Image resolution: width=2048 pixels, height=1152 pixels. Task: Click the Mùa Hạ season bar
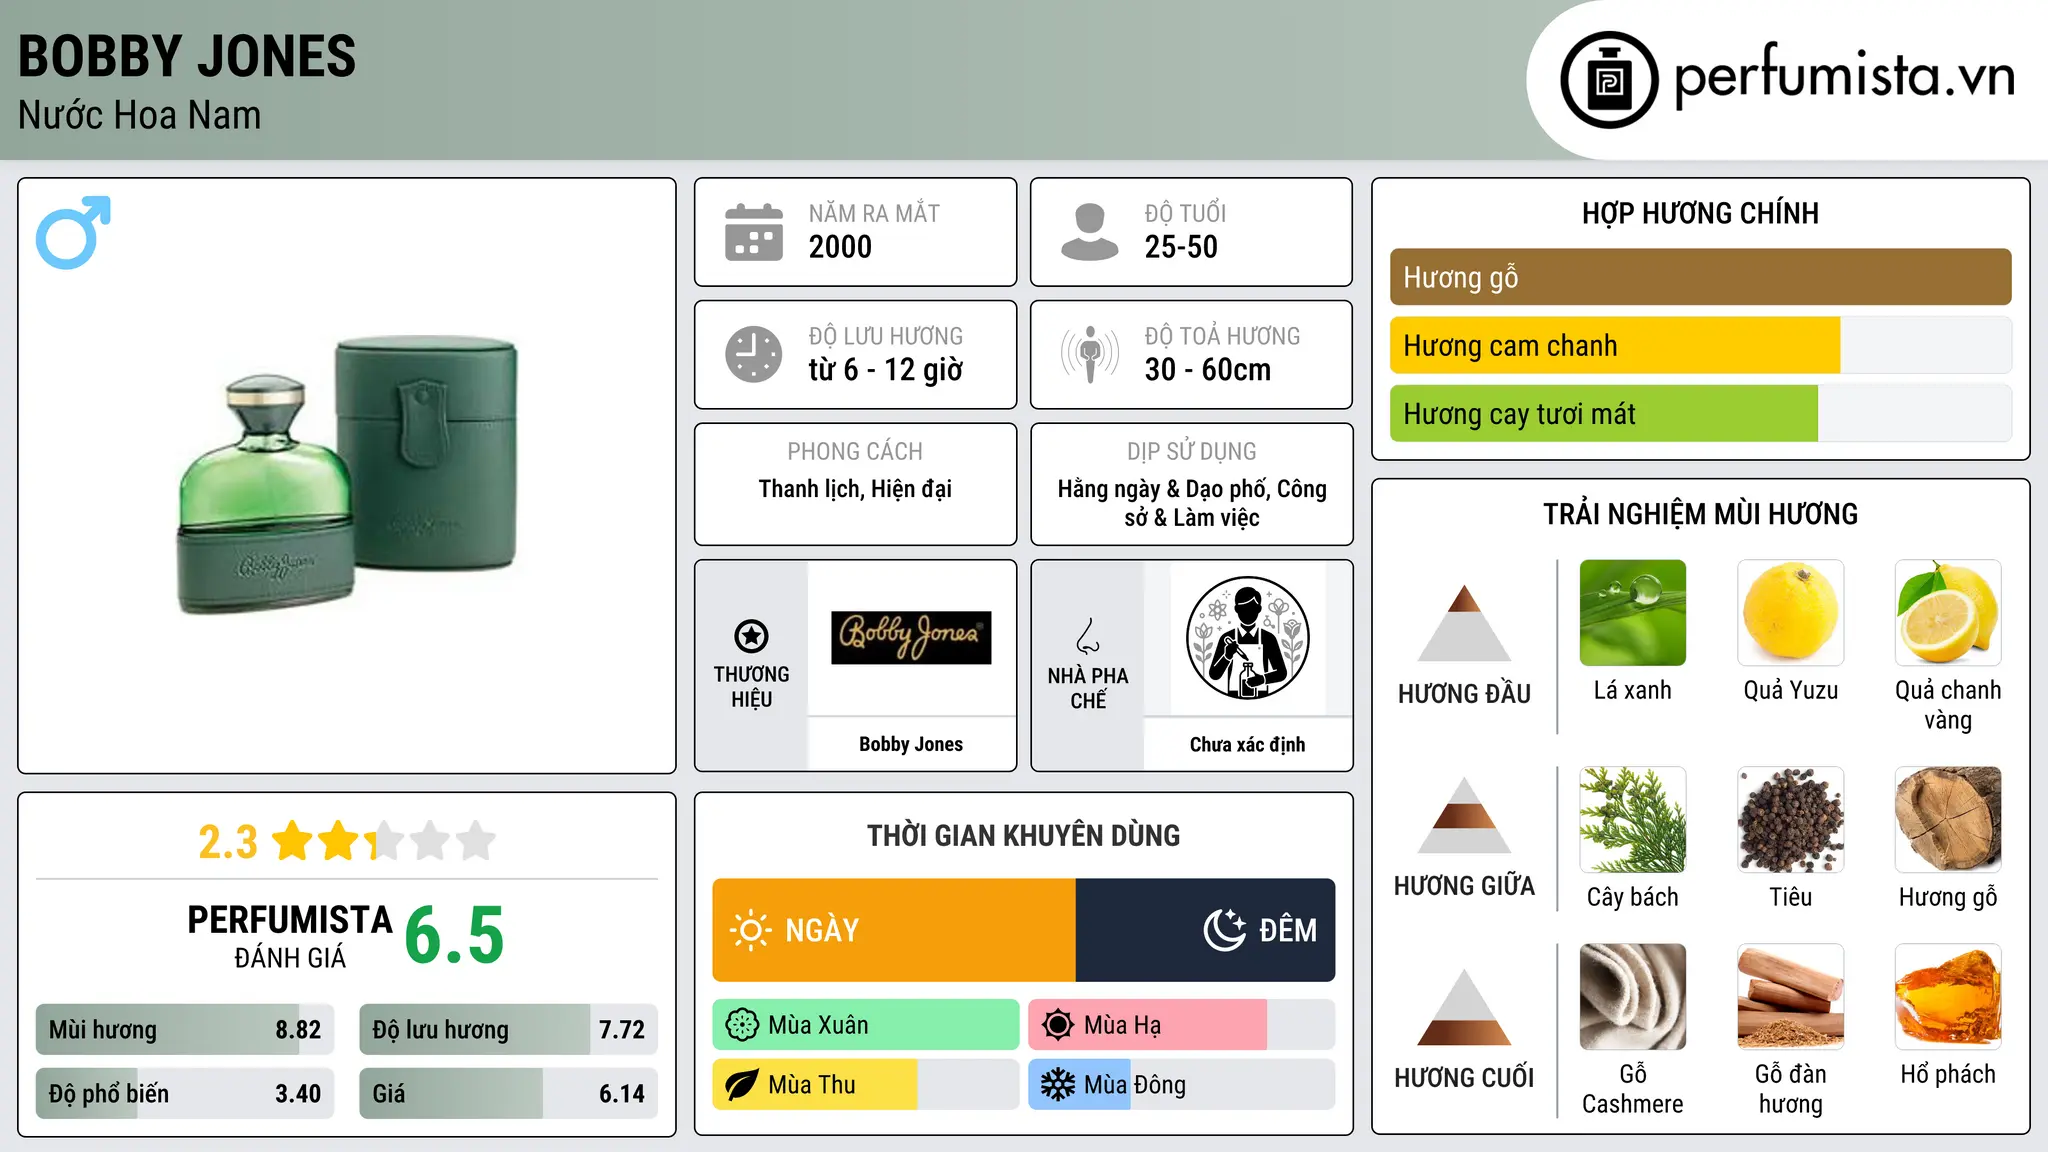coord(1181,1025)
